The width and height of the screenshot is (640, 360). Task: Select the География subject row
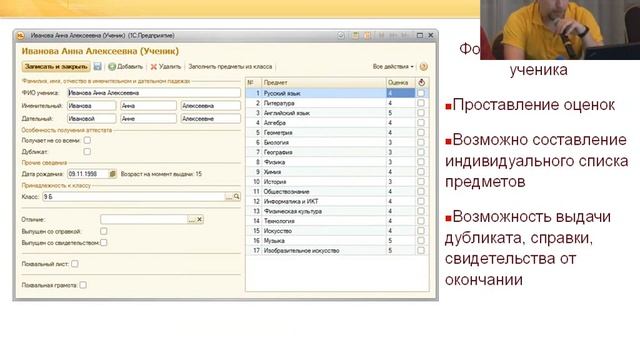[x=337, y=152]
